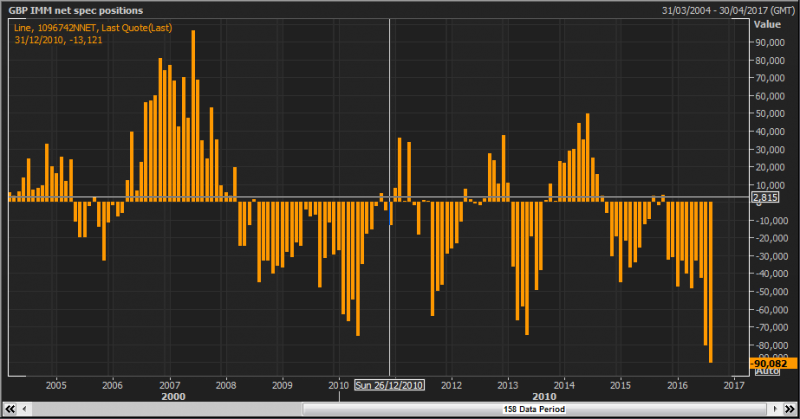Click the Value axis header
The image size is (800, 419).
click(x=767, y=23)
